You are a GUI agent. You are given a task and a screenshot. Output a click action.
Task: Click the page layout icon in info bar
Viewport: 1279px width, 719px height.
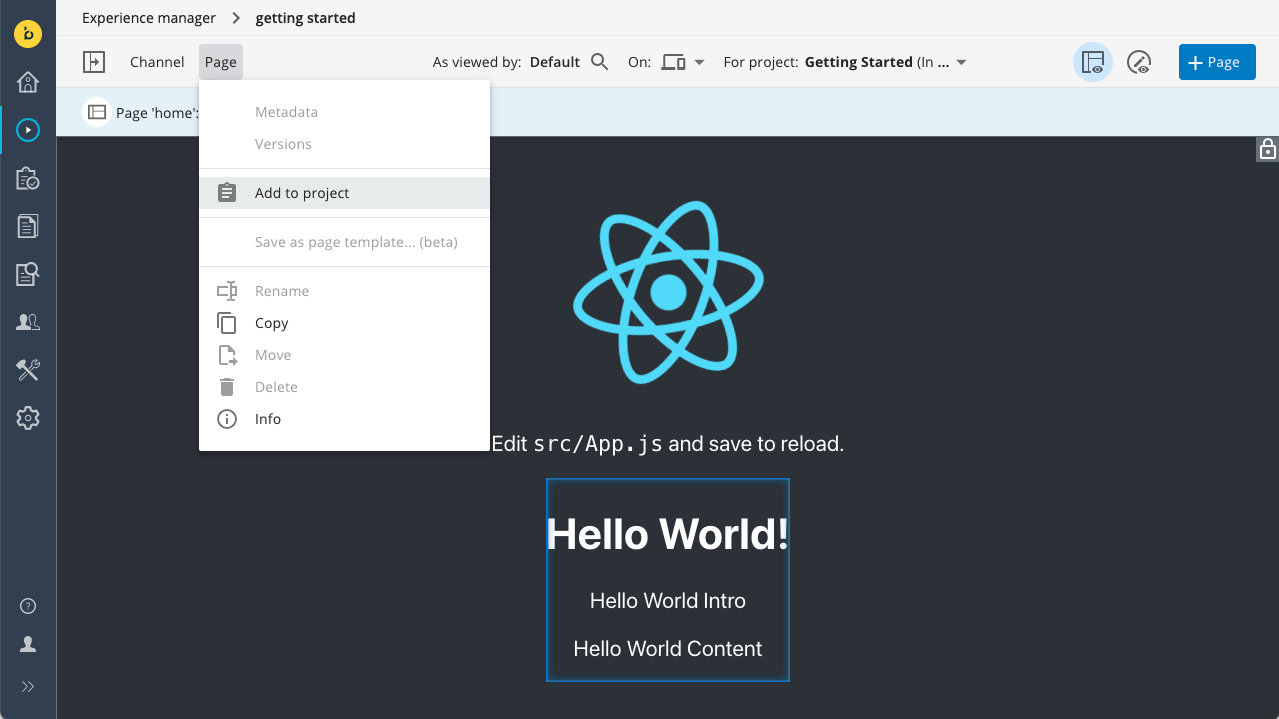(97, 112)
